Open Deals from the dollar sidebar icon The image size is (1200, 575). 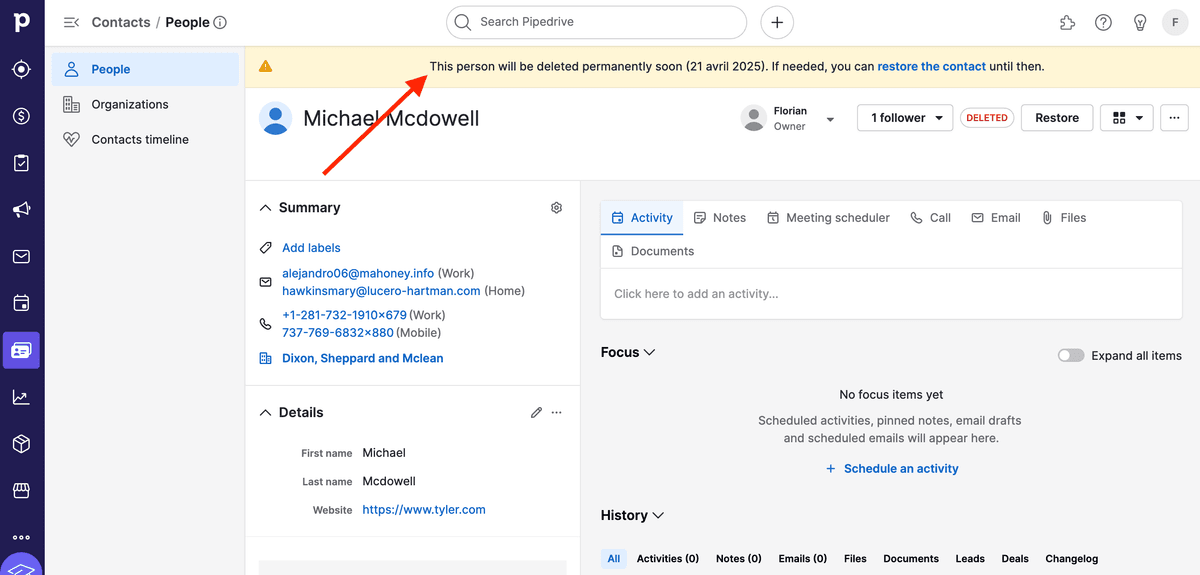[21, 116]
